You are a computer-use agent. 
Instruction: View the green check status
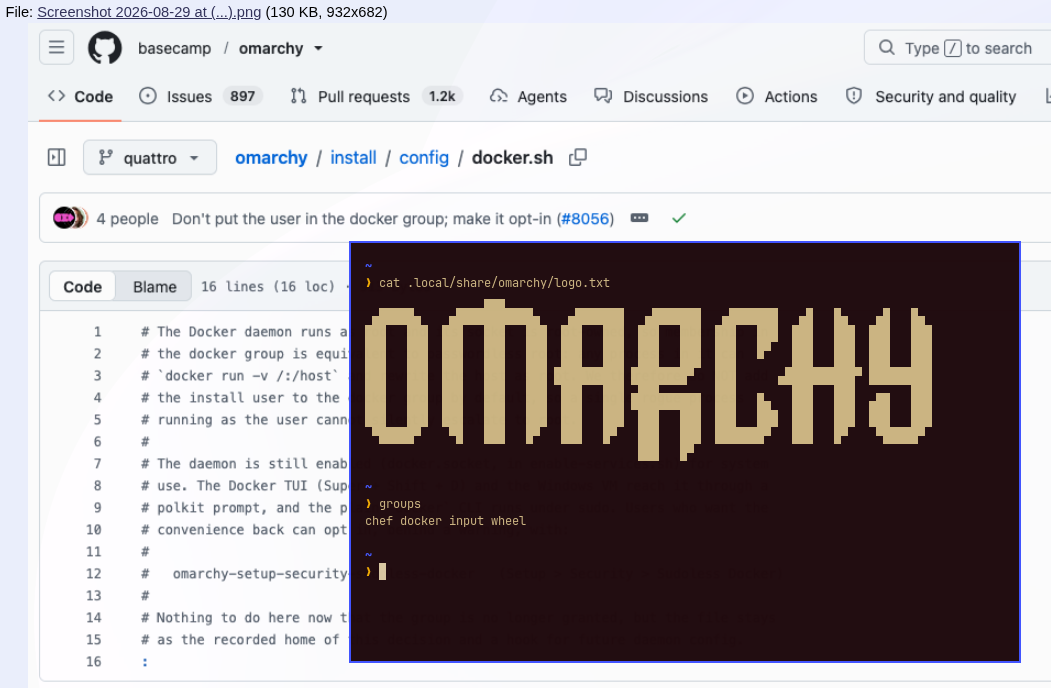[679, 218]
